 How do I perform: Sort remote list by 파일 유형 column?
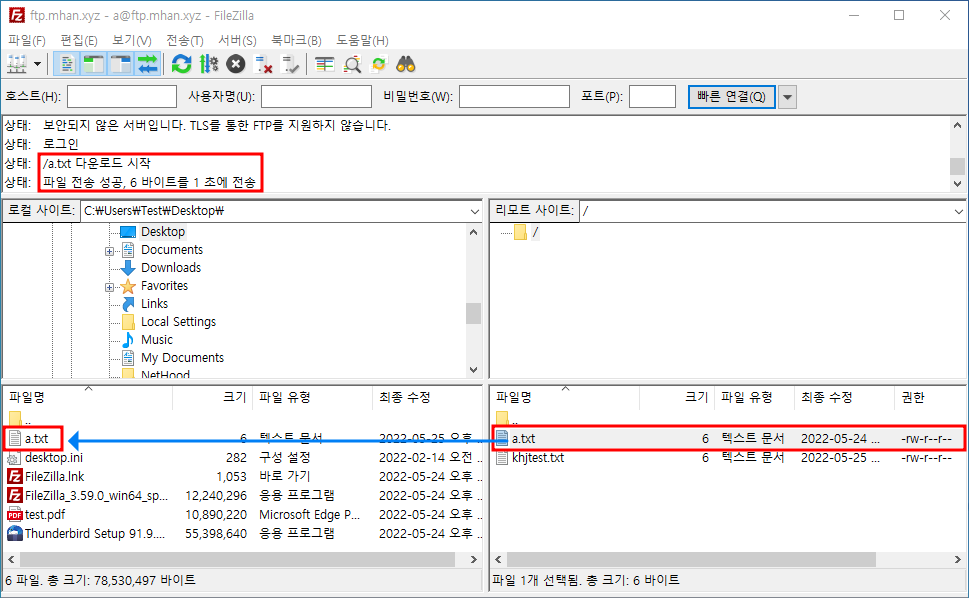[754, 397]
